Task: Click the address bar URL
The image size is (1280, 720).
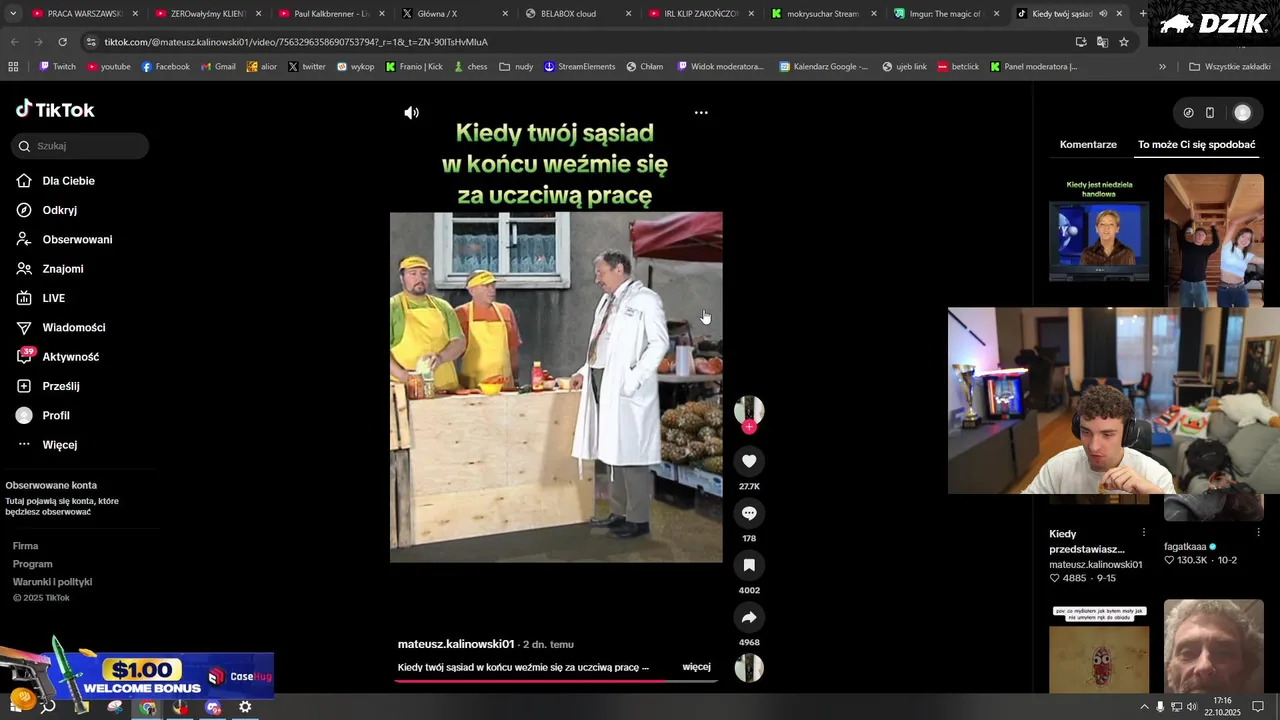Action: (296, 42)
